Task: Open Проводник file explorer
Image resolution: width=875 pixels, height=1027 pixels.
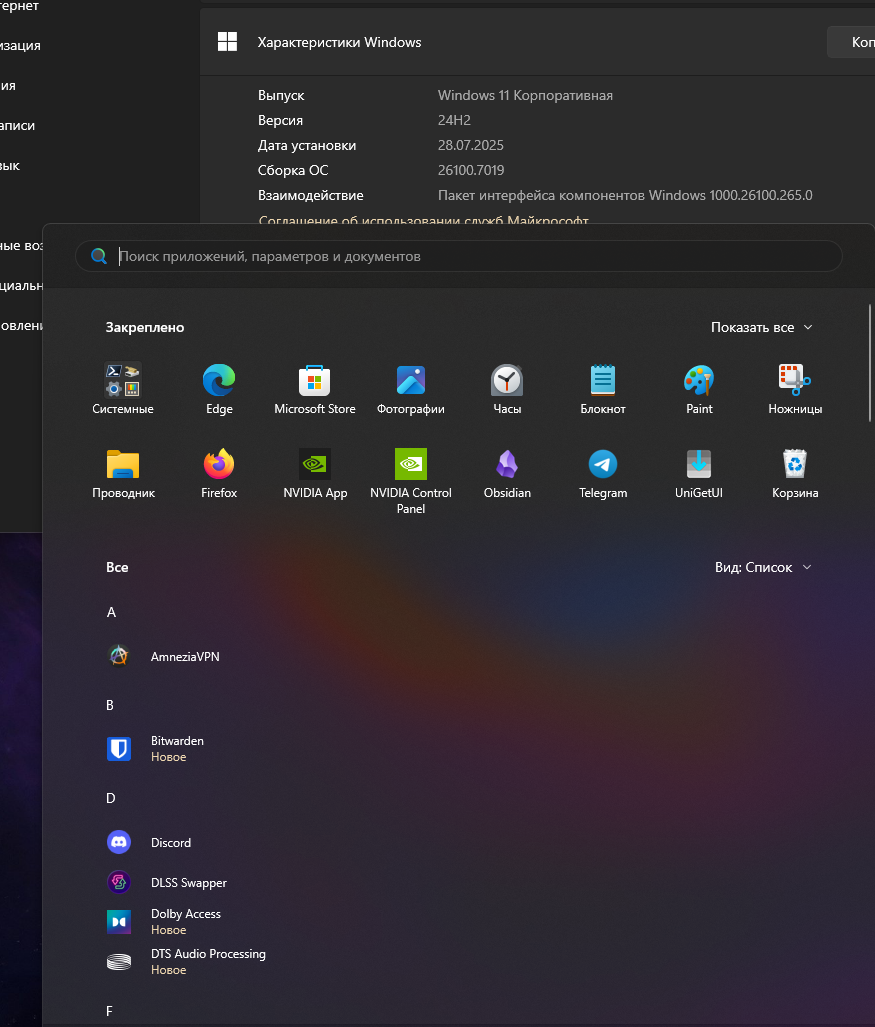Action: [122, 474]
